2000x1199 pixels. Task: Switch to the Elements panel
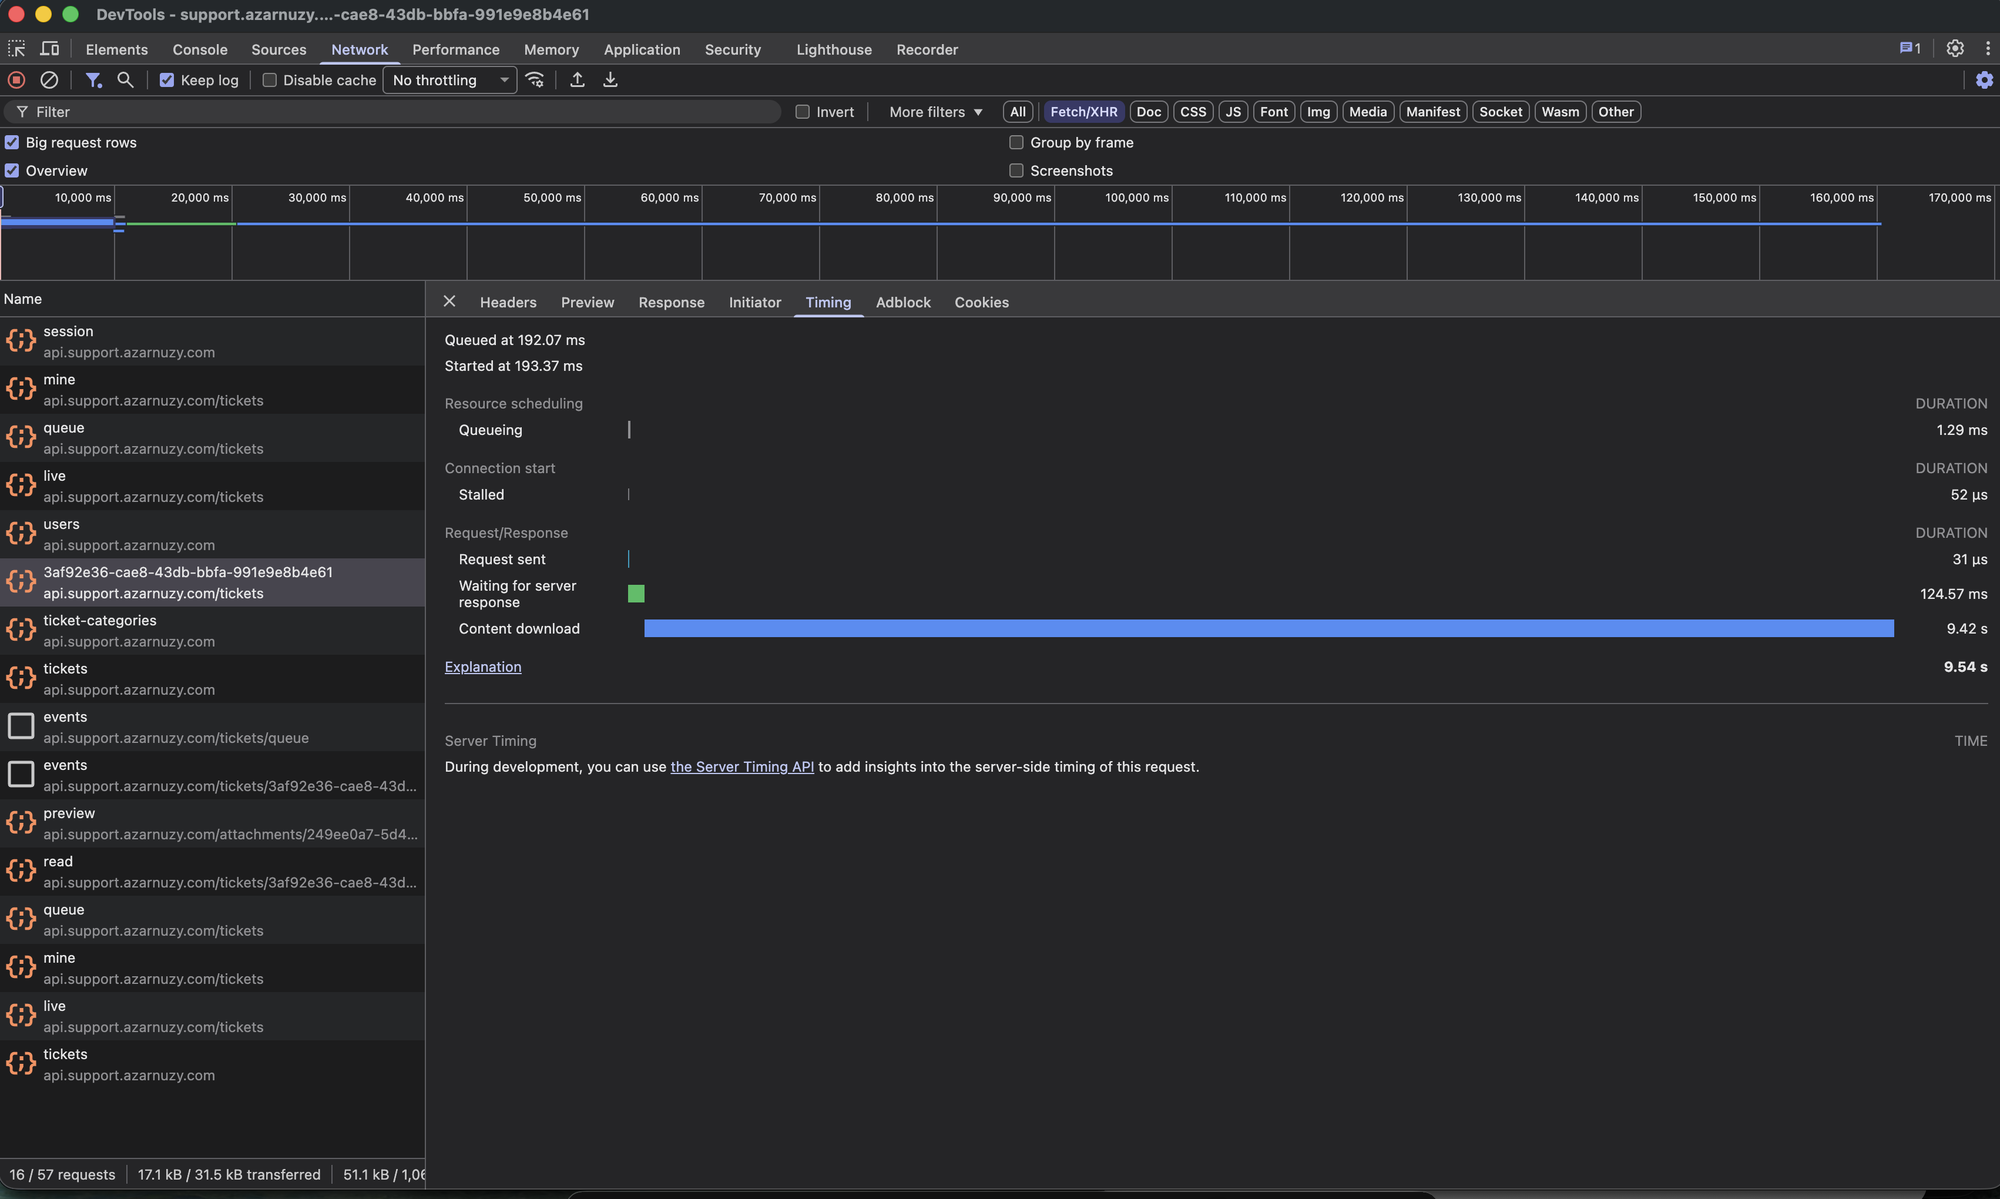[x=116, y=49]
